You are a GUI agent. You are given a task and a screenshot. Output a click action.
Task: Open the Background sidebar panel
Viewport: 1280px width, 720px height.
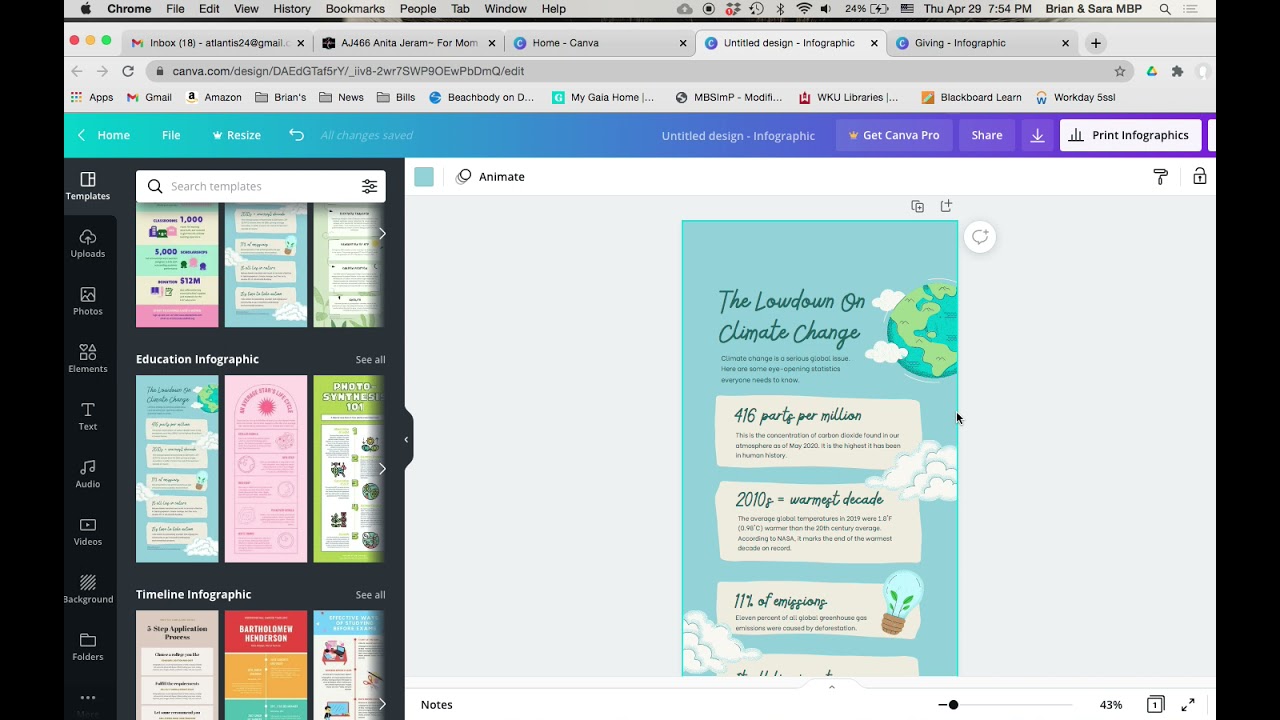(x=88, y=589)
